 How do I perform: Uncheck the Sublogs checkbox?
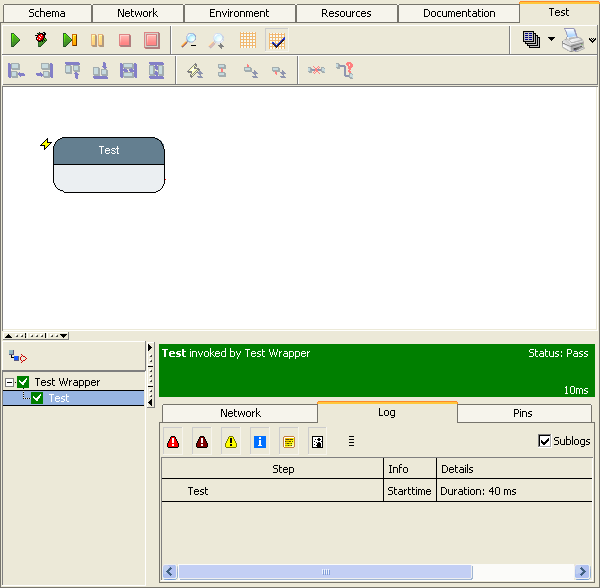pyautogui.click(x=545, y=441)
